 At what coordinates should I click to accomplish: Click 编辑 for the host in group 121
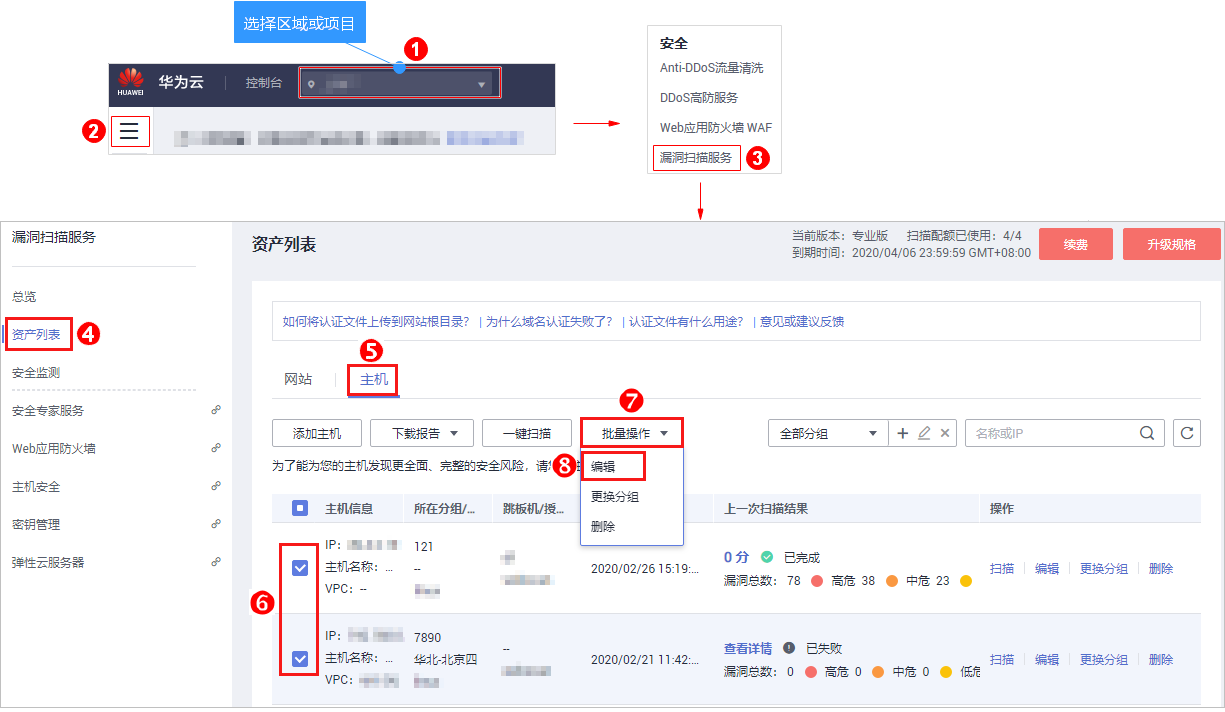pyautogui.click(x=1047, y=568)
